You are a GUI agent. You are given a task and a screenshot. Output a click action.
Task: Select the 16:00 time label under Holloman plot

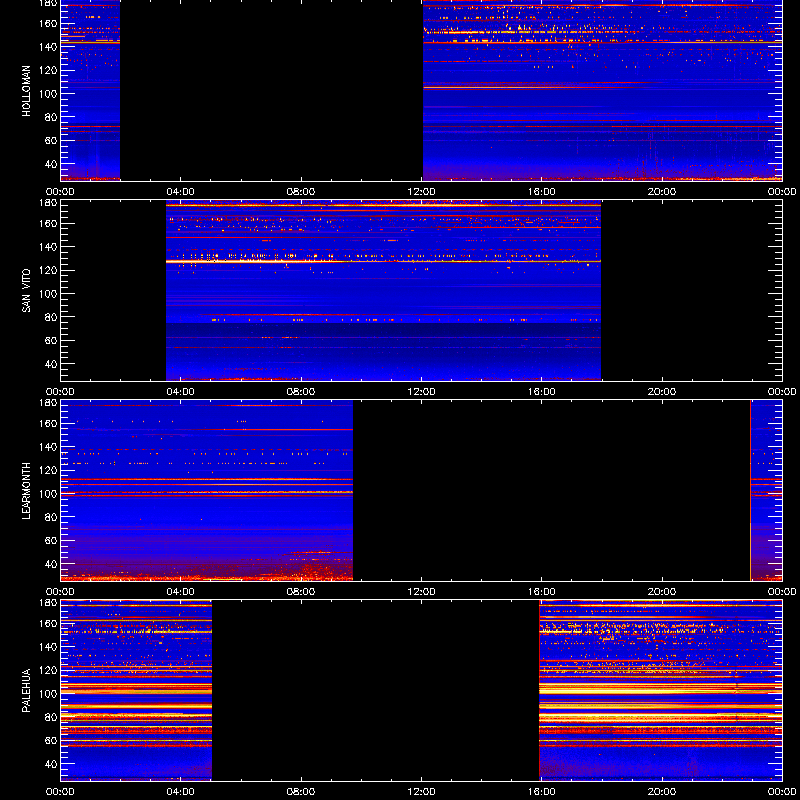(541, 192)
